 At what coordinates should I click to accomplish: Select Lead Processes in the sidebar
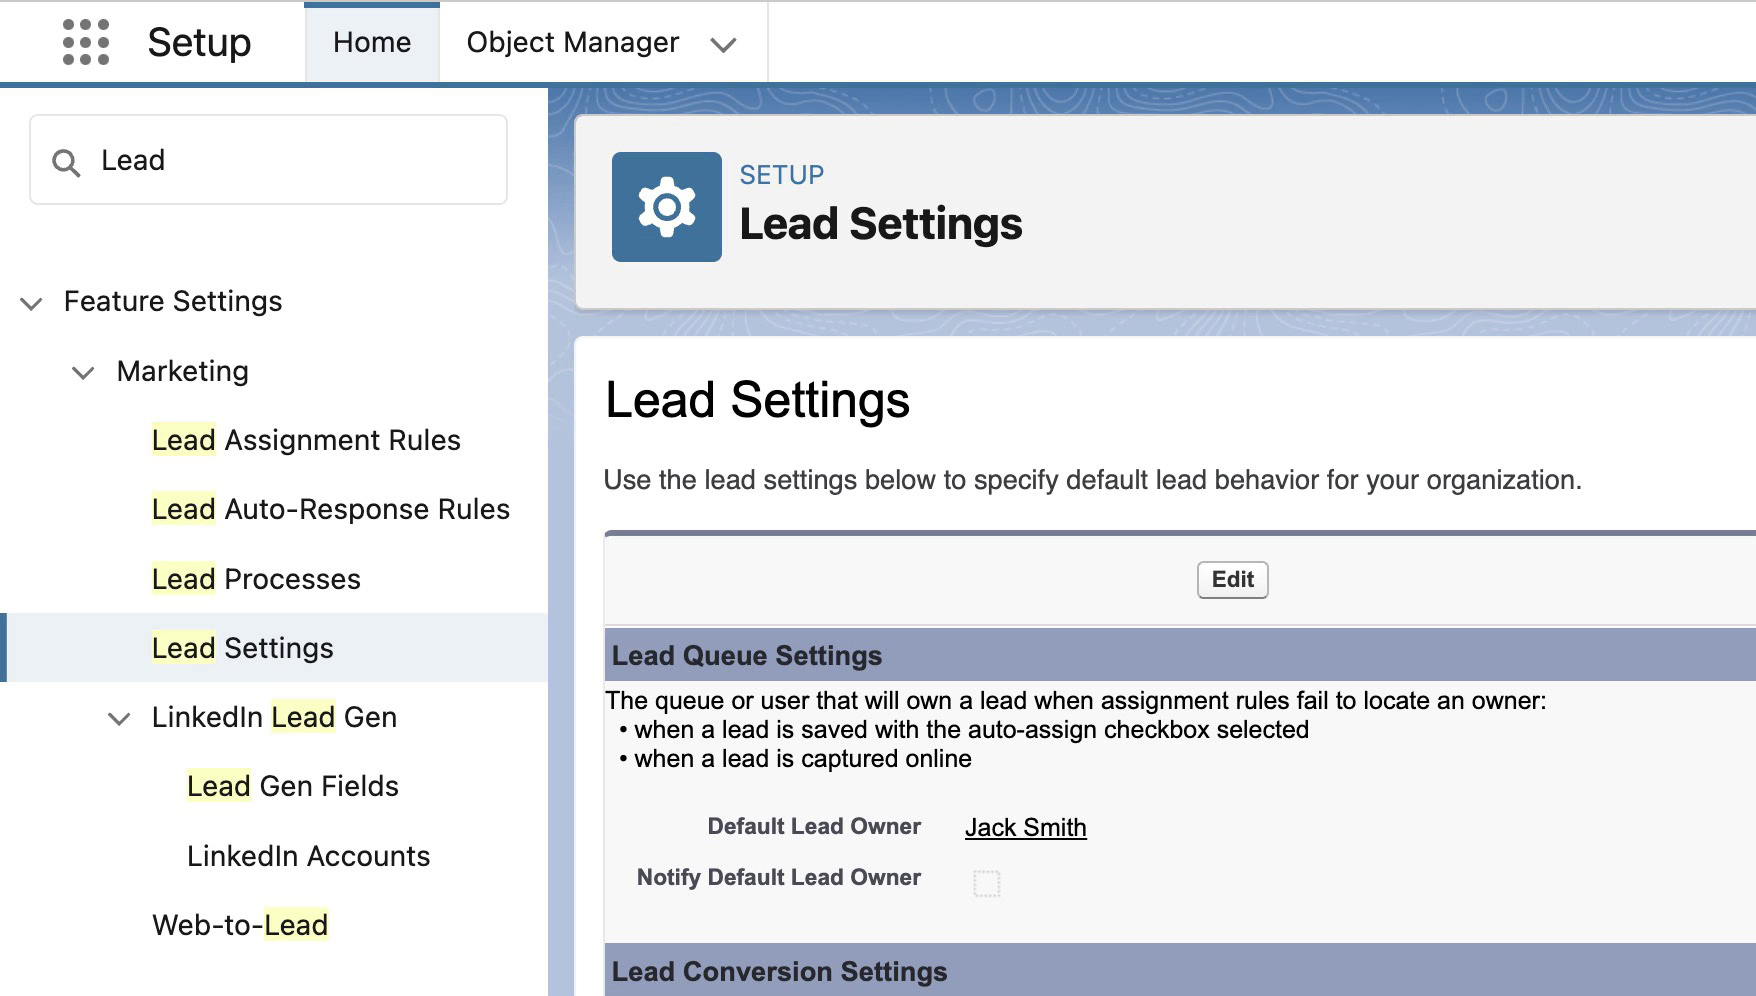point(255,578)
